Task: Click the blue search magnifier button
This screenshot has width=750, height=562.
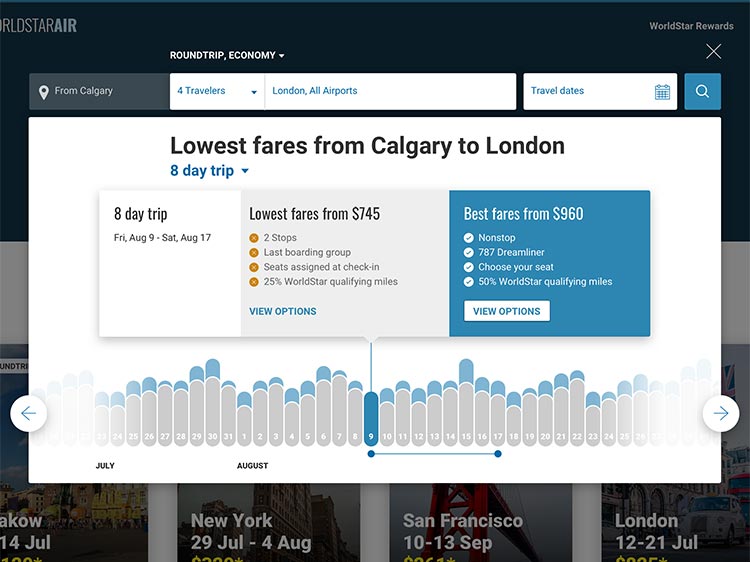Action: click(702, 91)
